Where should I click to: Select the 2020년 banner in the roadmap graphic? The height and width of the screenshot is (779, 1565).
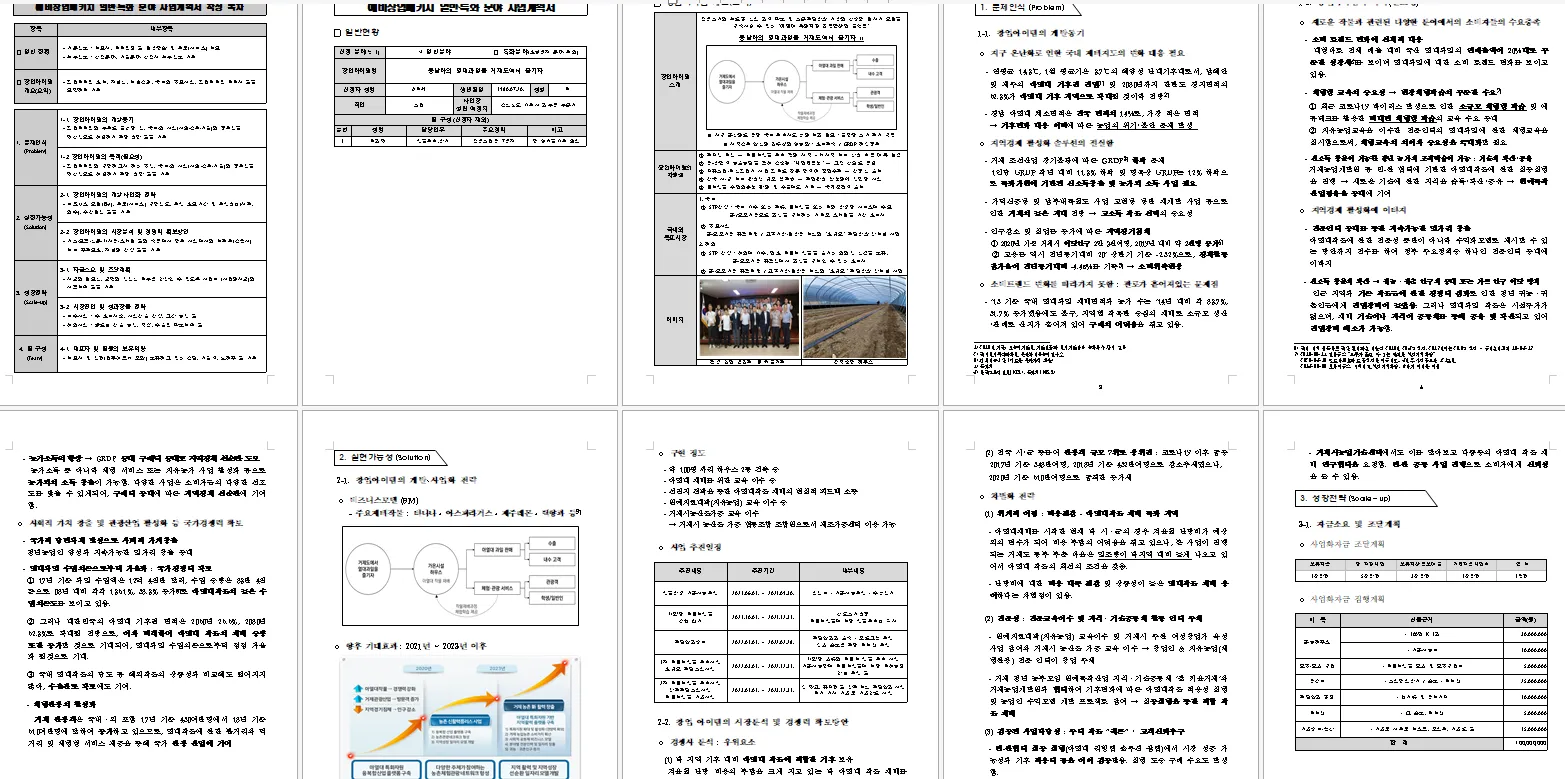(x=423, y=668)
